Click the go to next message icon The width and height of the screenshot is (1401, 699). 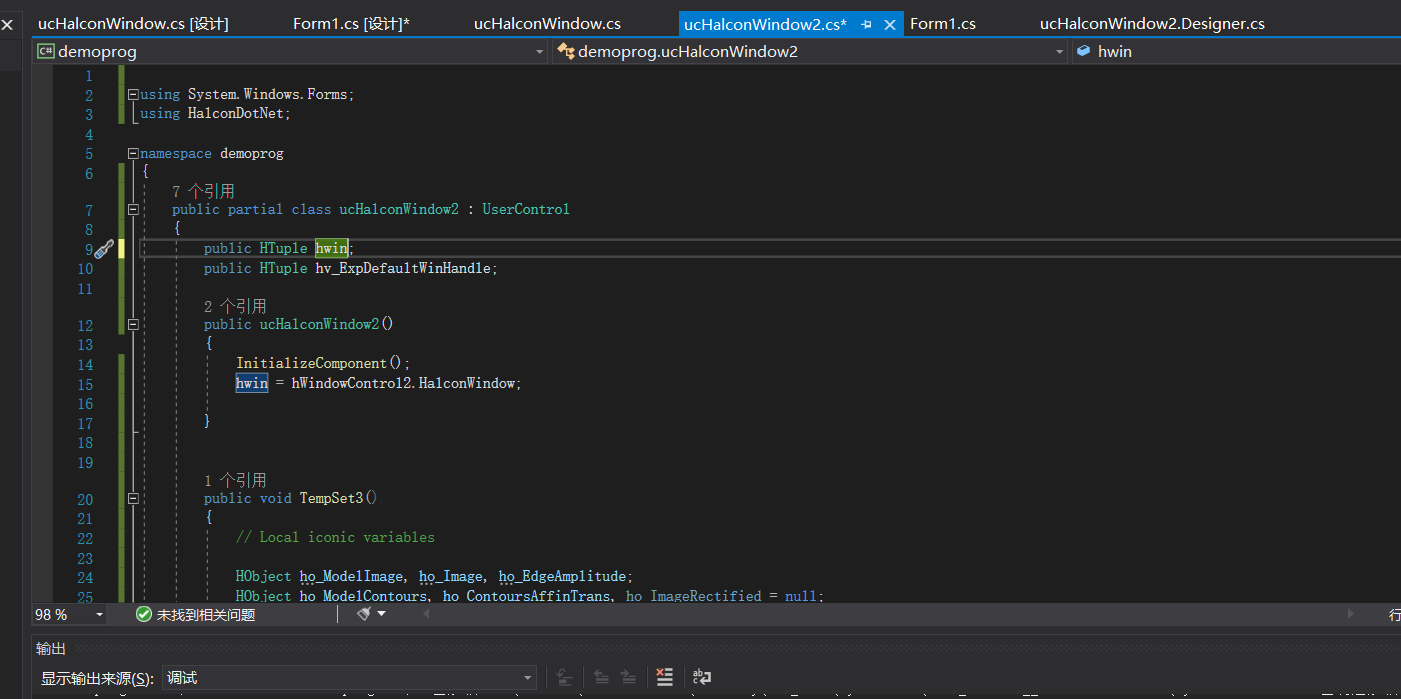pyautogui.click(x=628, y=678)
